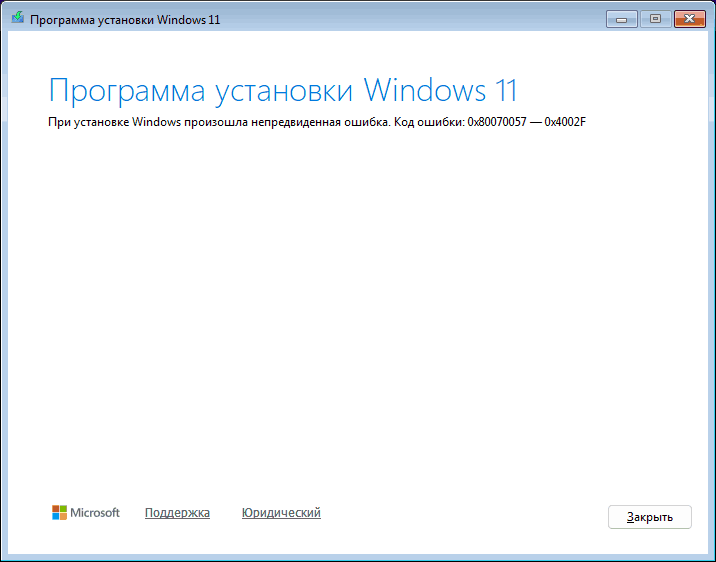This screenshot has width=716, height=562.
Task: Click the Microsoft logo
Action: click(x=86, y=513)
